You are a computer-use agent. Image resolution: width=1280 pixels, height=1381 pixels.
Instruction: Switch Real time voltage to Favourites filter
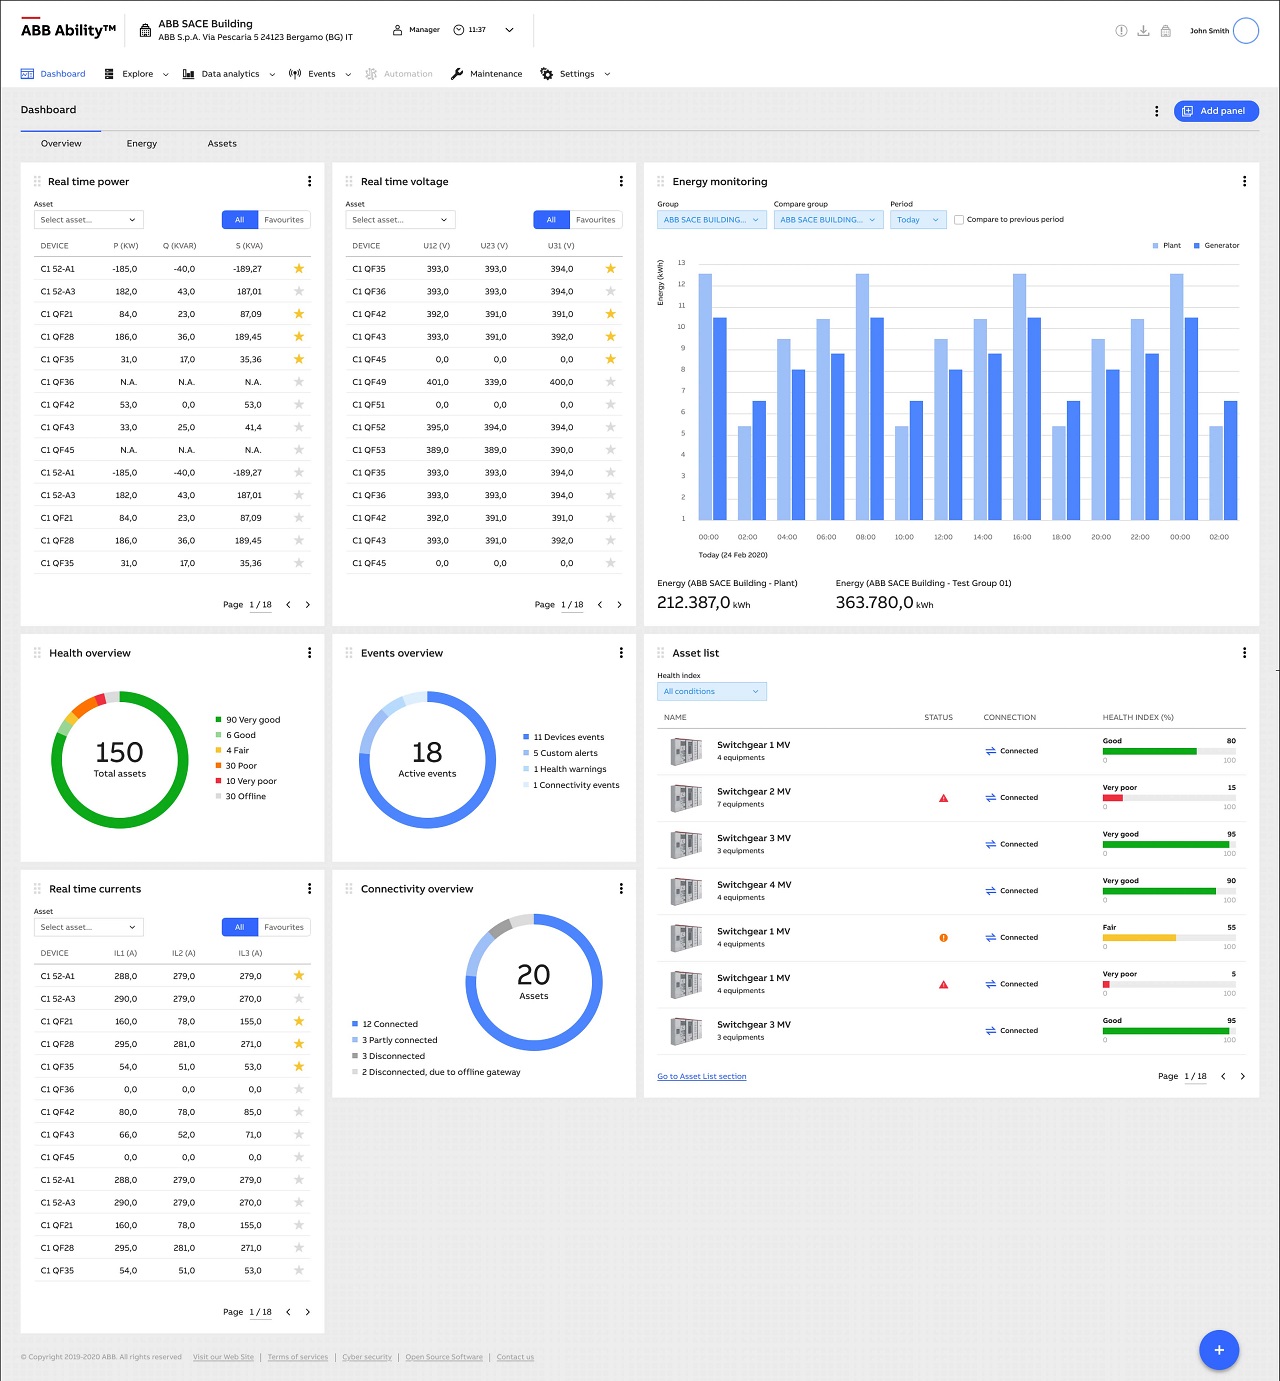point(595,220)
